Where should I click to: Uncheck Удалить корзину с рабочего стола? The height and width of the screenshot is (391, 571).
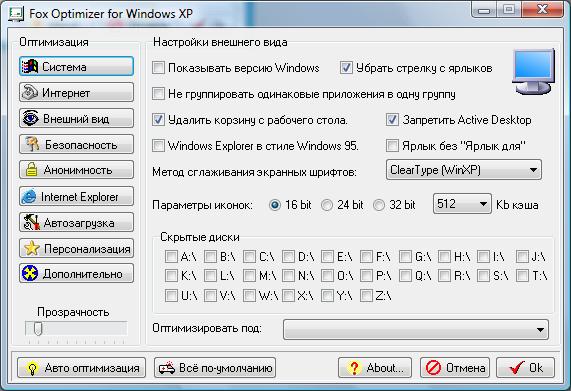point(158,120)
